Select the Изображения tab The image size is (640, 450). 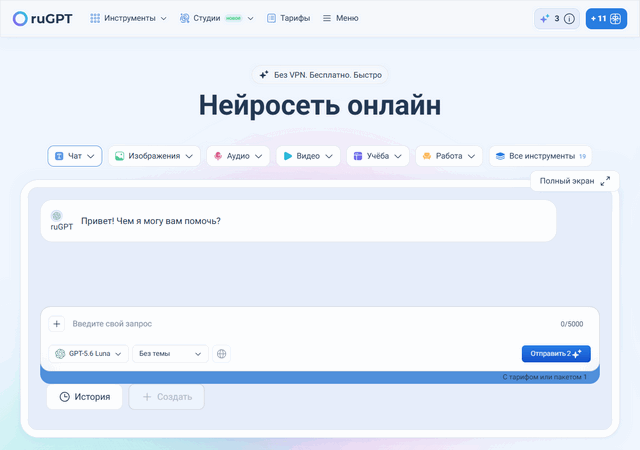(x=154, y=156)
